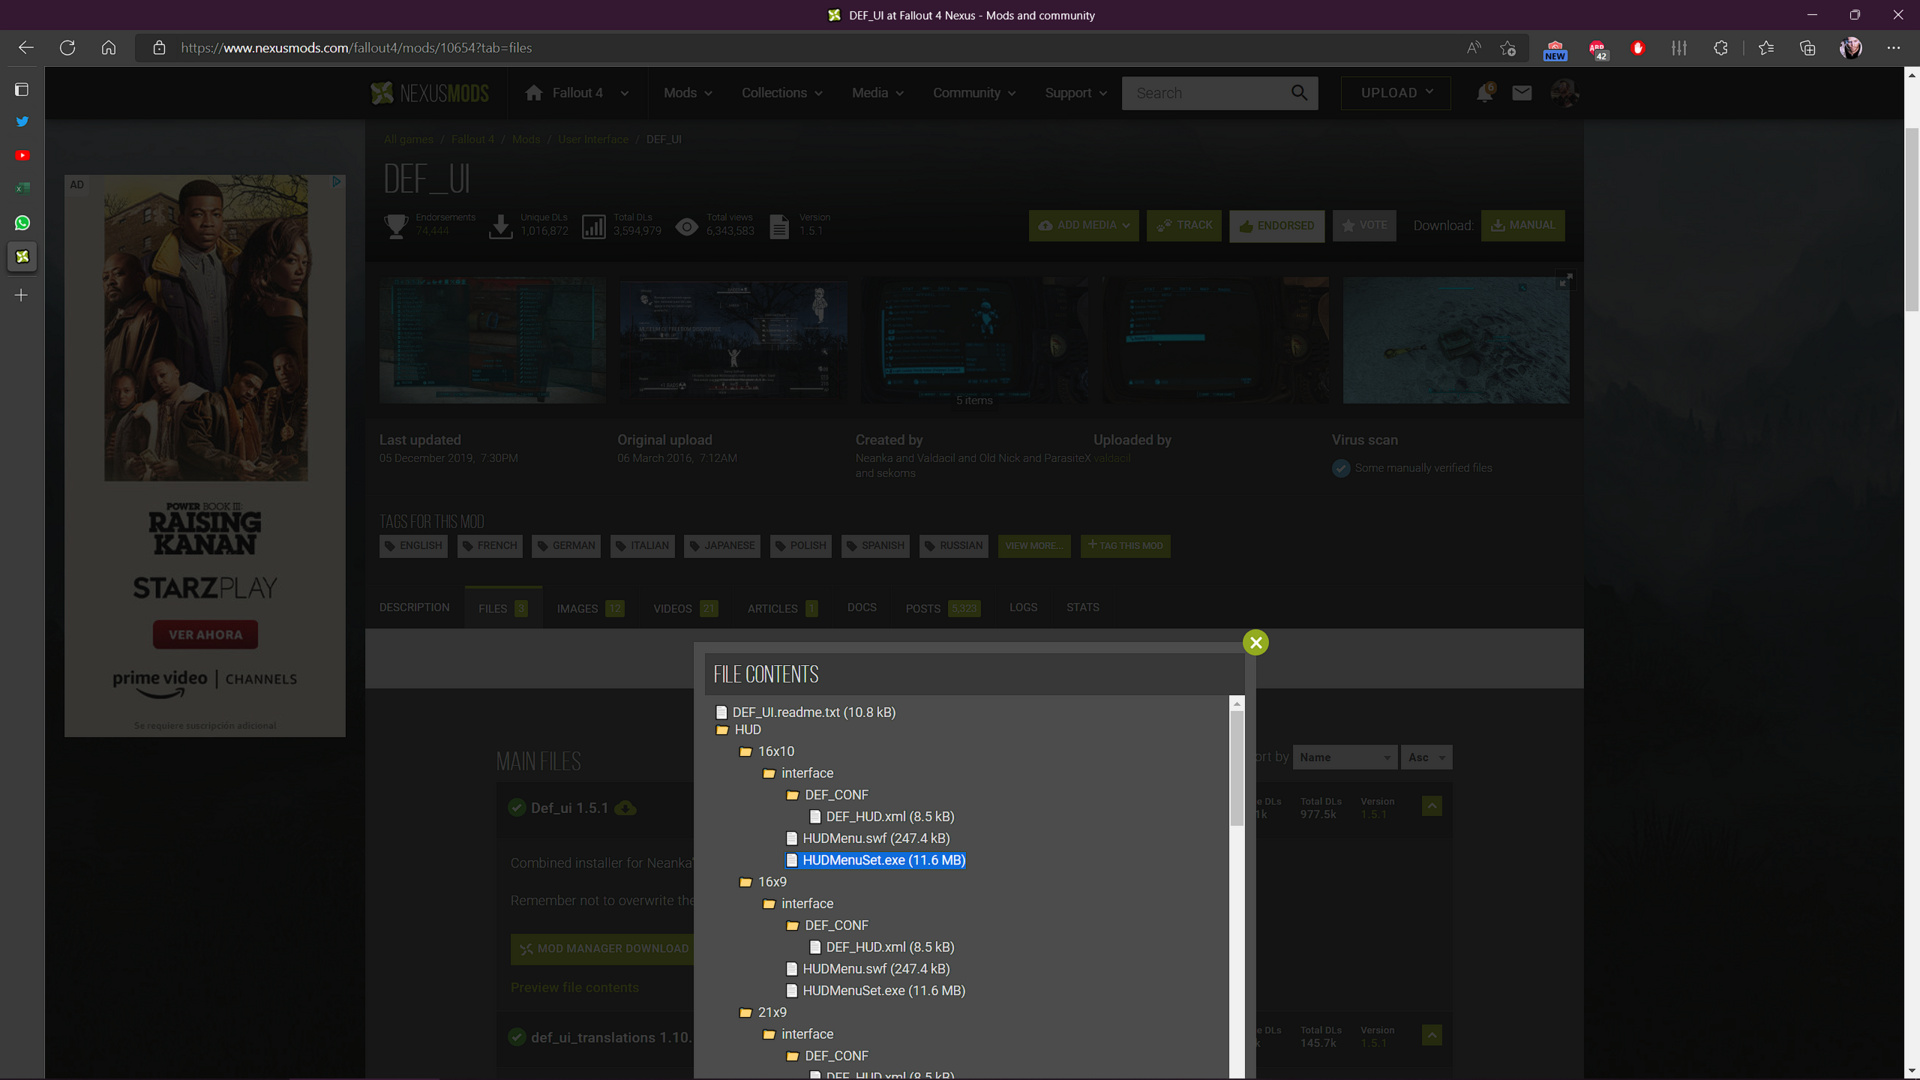Expand the Community menu
The width and height of the screenshot is (1920, 1080).
click(x=974, y=93)
